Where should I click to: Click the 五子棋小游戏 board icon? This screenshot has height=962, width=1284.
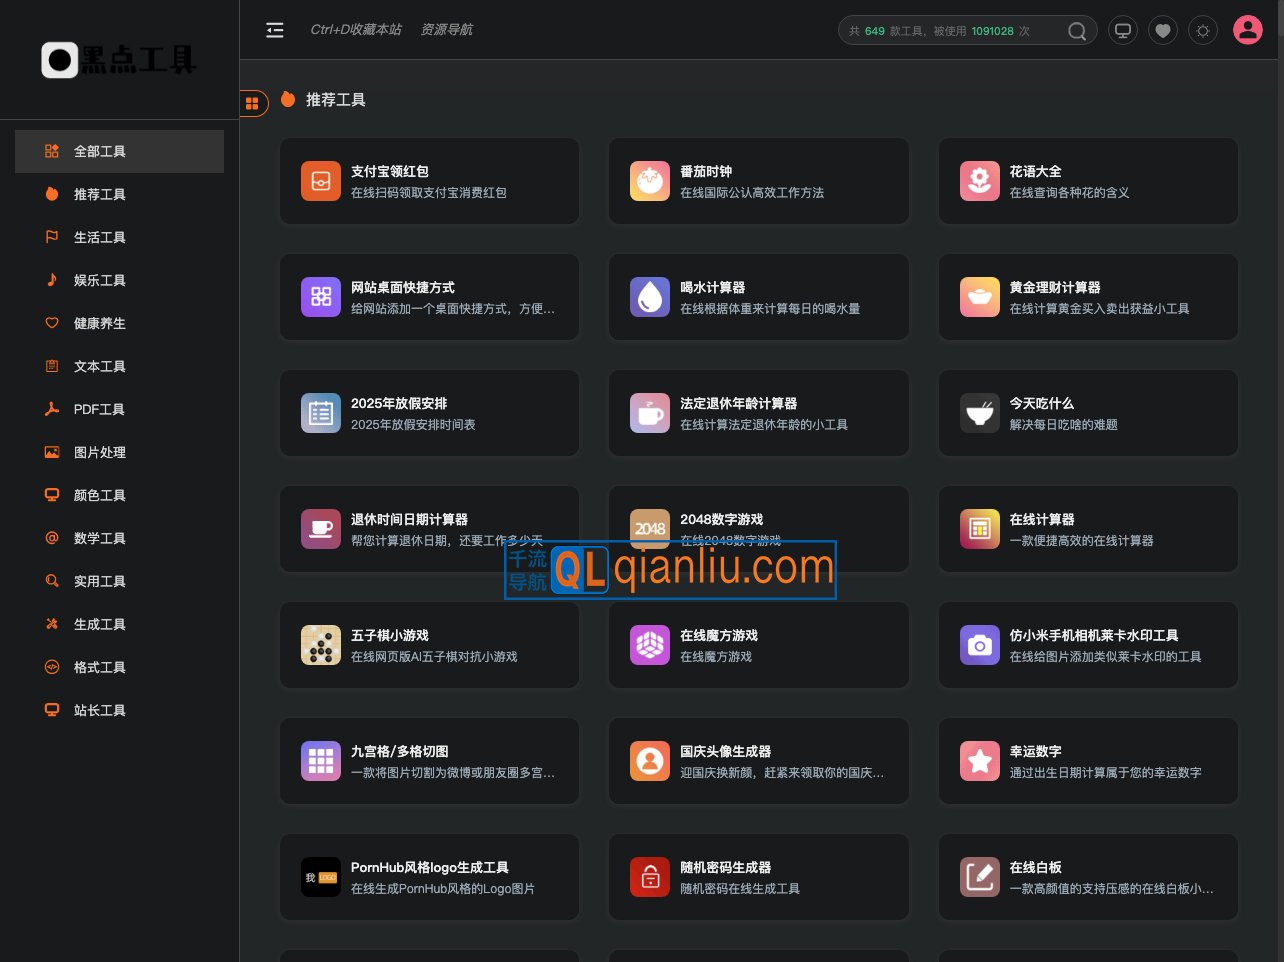(321, 645)
